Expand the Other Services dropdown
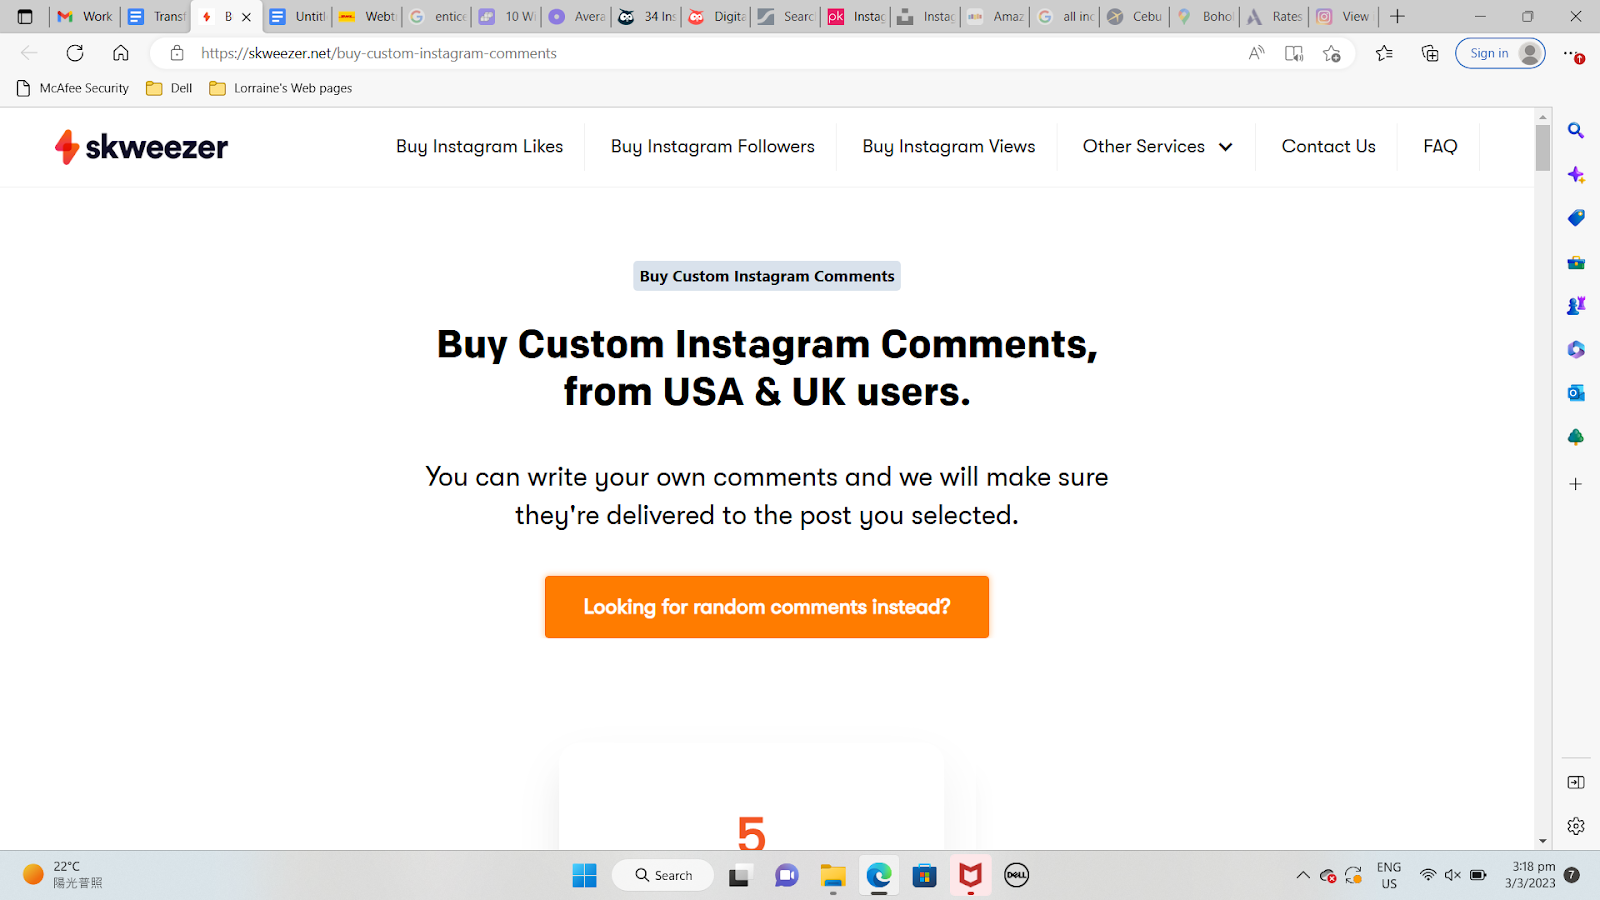 tap(1157, 146)
